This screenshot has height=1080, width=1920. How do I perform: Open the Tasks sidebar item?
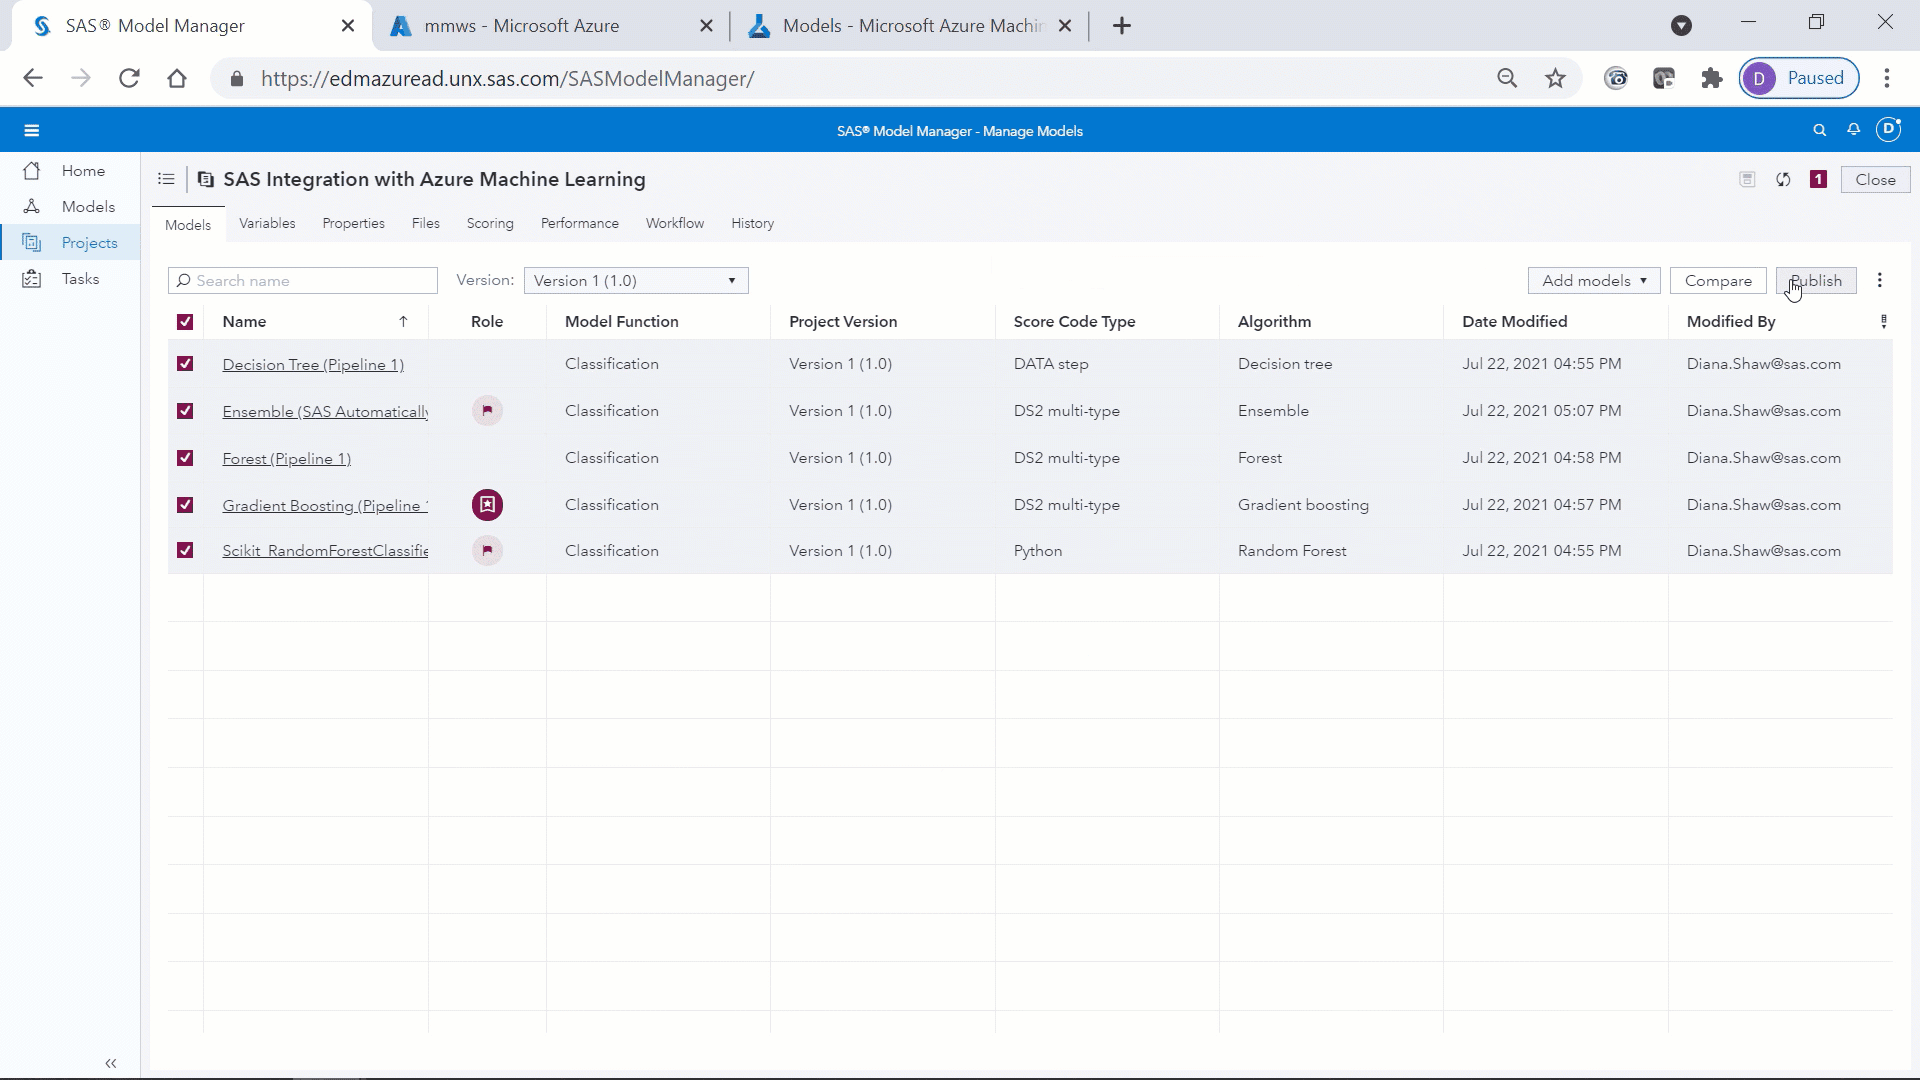coord(80,279)
